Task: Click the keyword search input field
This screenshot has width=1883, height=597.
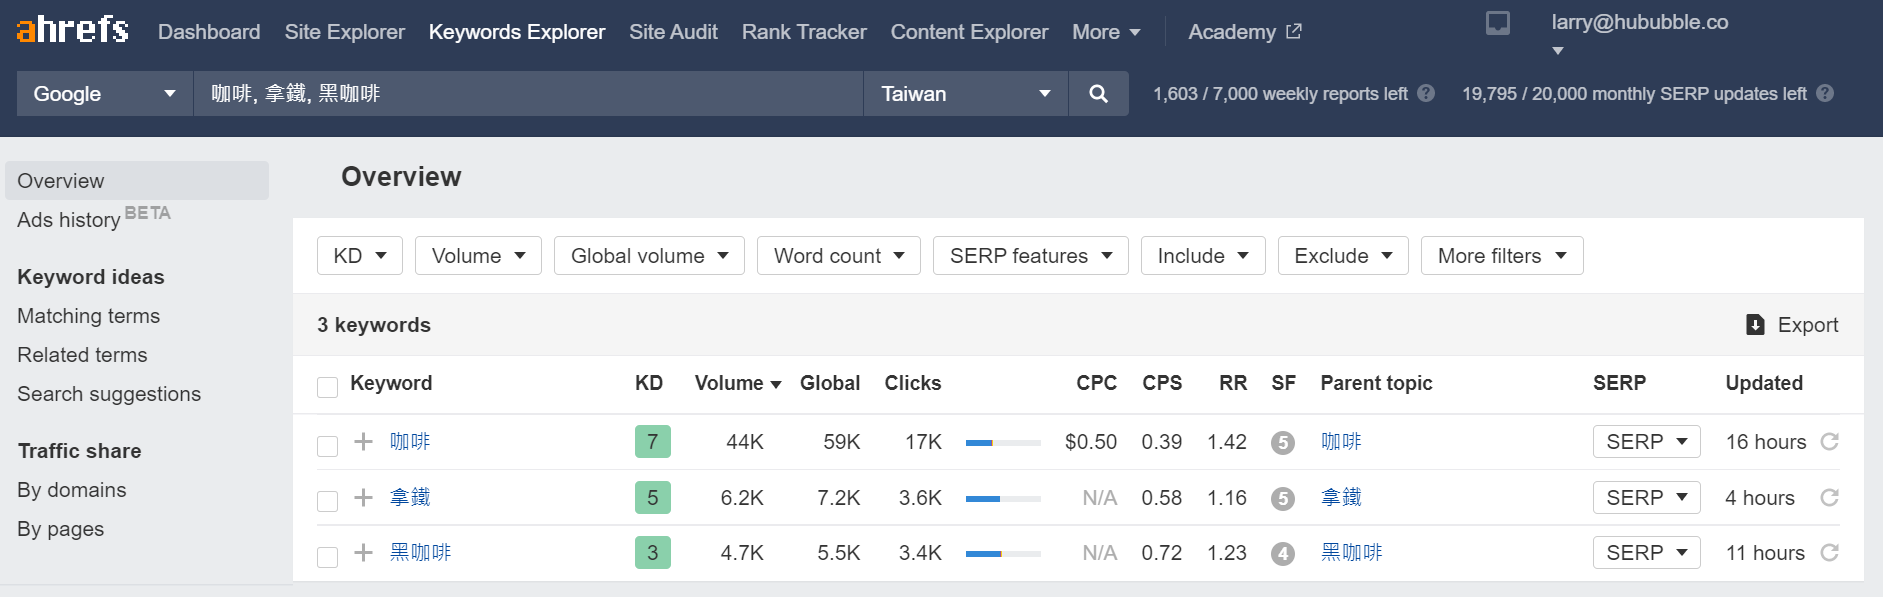Action: coord(527,94)
